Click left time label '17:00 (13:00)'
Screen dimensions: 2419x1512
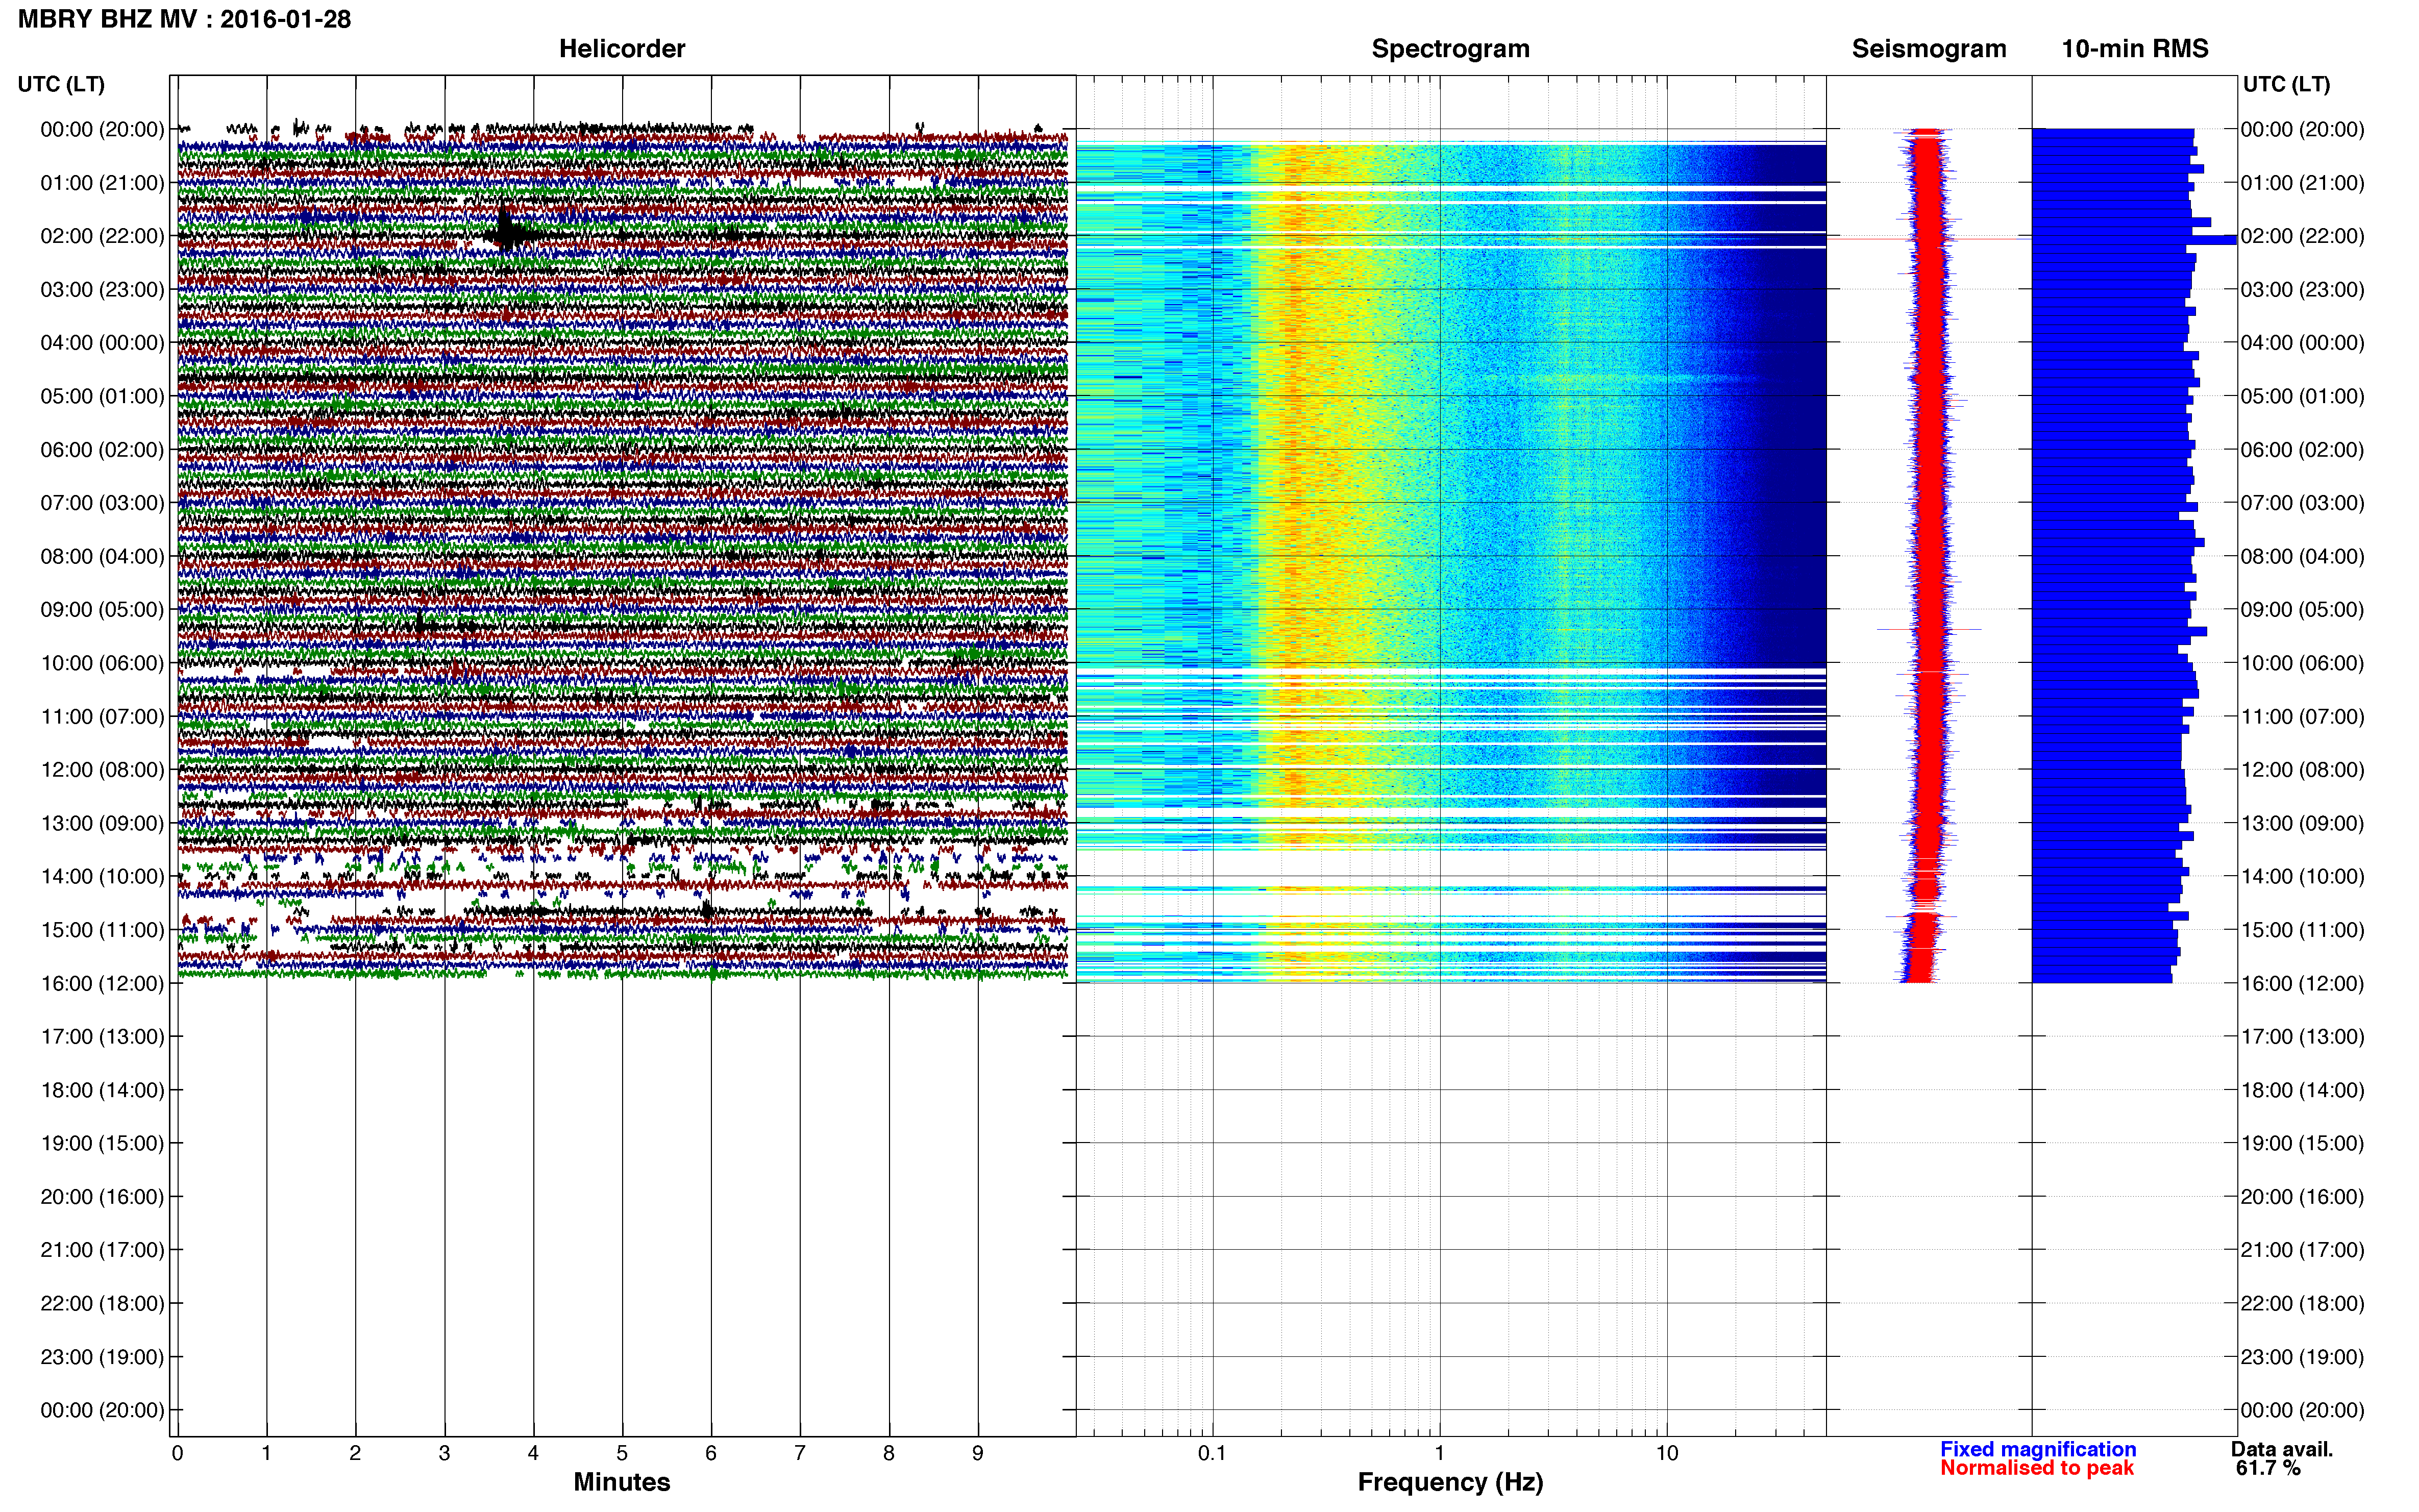point(102,1036)
